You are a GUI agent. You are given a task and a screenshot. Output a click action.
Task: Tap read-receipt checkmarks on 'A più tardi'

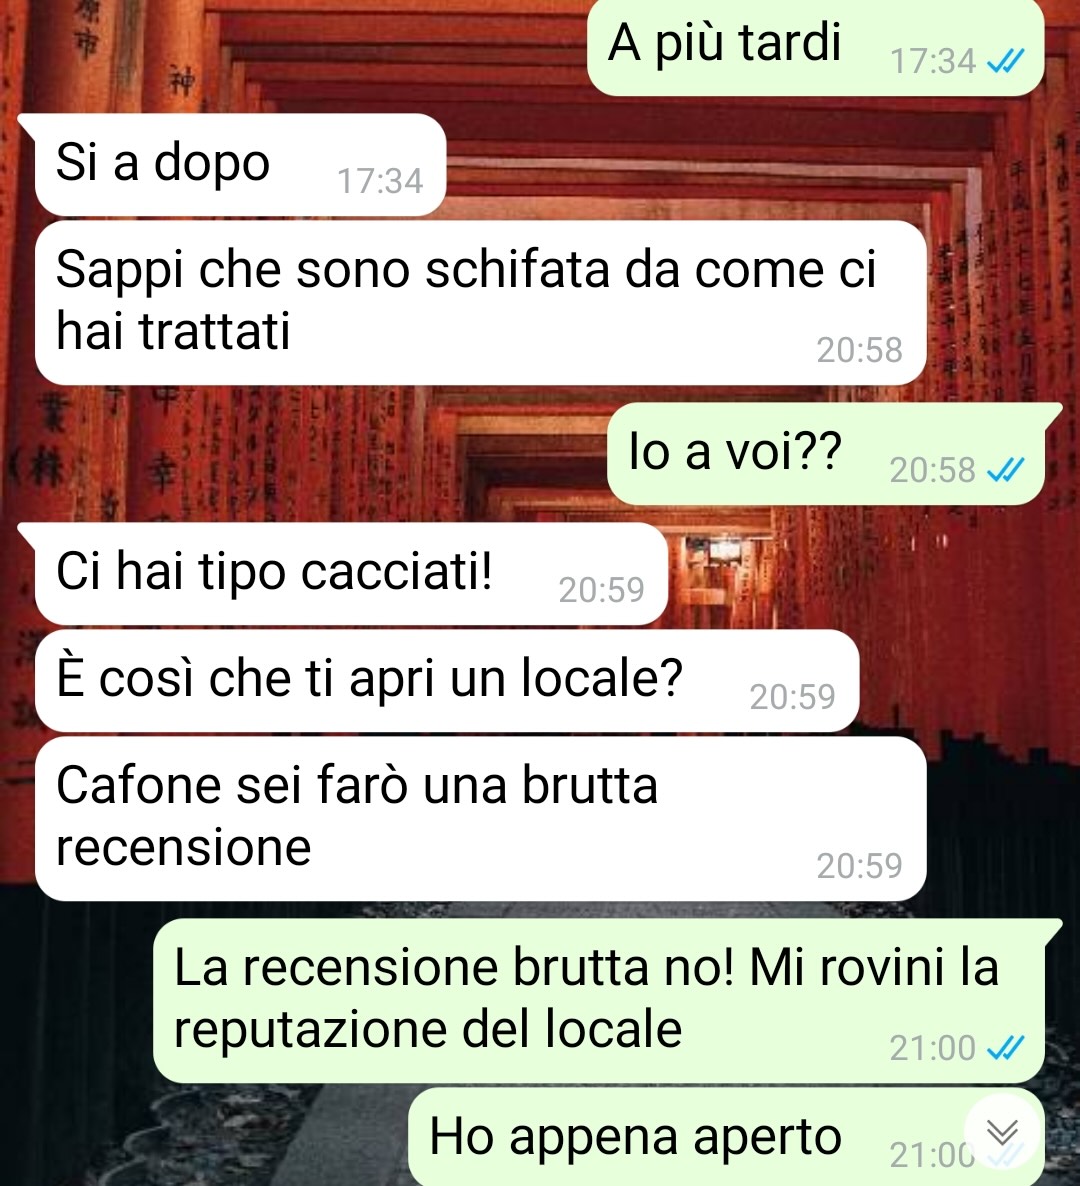pyautogui.click(x=1006, y=61)
